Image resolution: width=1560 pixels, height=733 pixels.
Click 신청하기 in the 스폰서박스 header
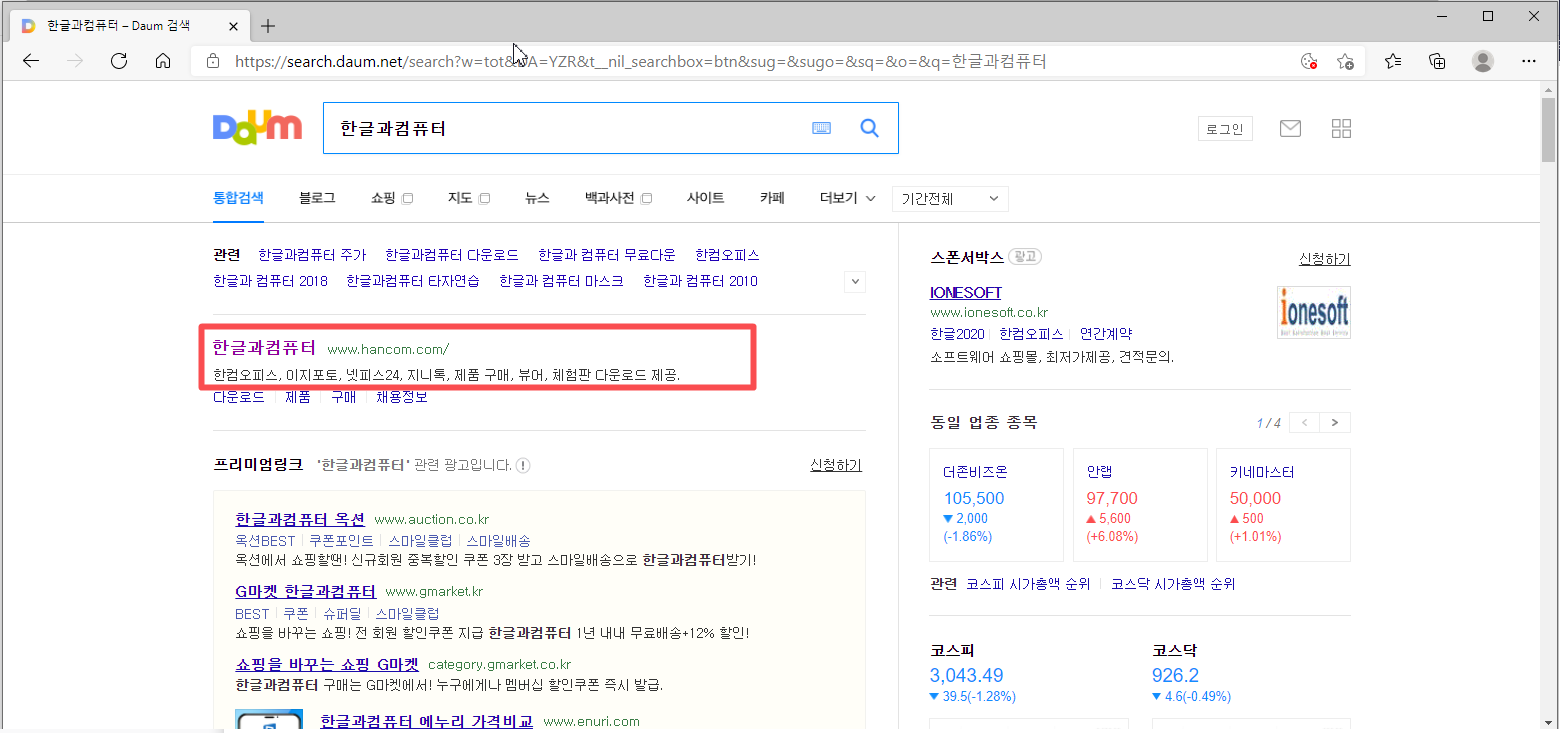1324,259
